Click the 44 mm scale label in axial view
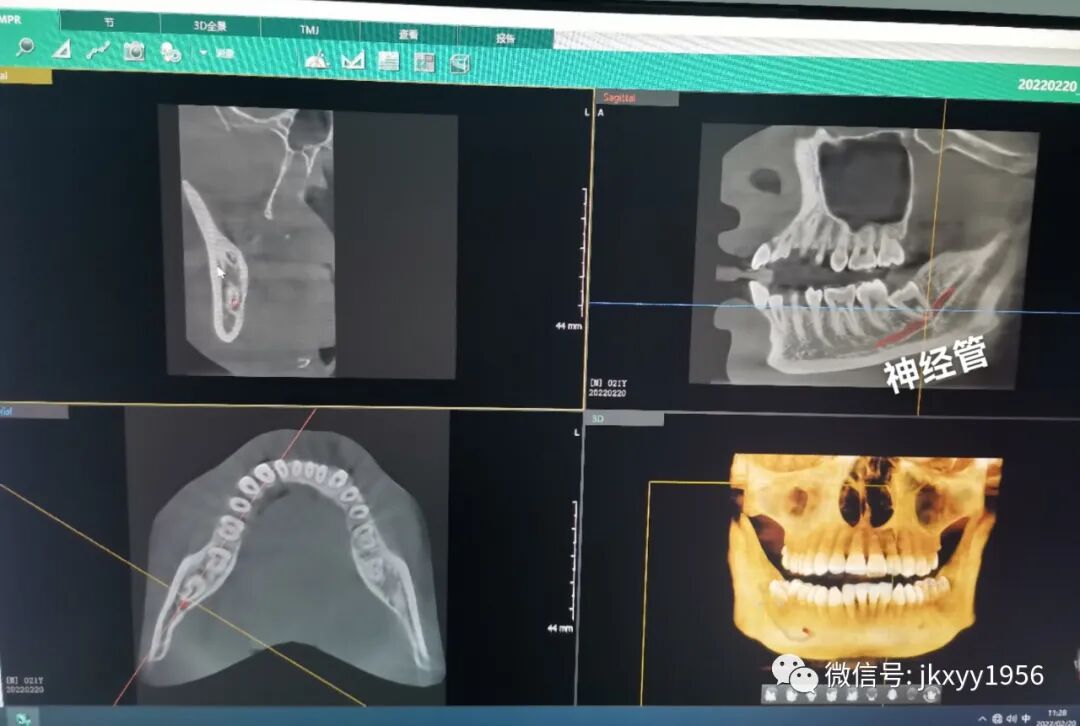The width and height of the screenshot is (1080, 726). click(x=559, y=628)
